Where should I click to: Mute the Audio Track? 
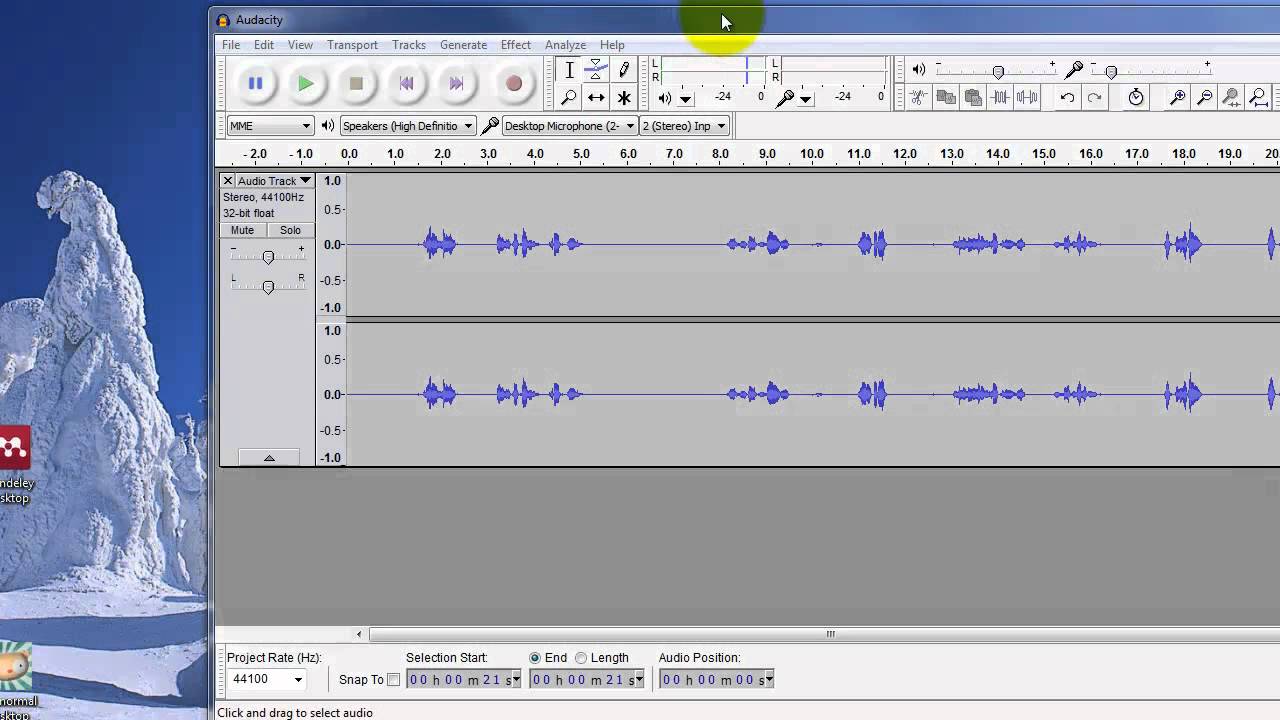pos(243,230)
